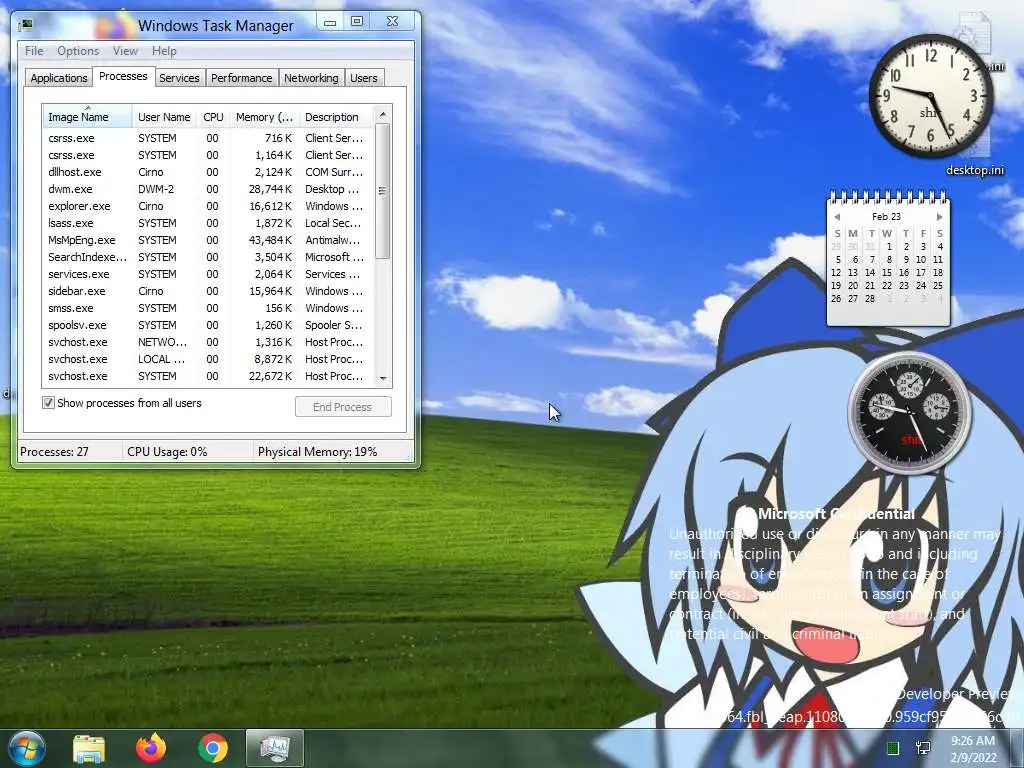
Task: Click the Task Manager title bar icon
Action: (x=26, y=25)
